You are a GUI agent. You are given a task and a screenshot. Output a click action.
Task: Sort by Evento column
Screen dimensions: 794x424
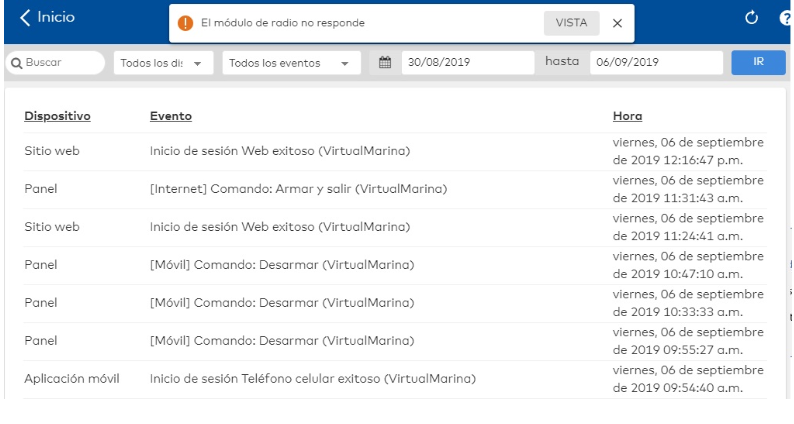tap(171, 116)
